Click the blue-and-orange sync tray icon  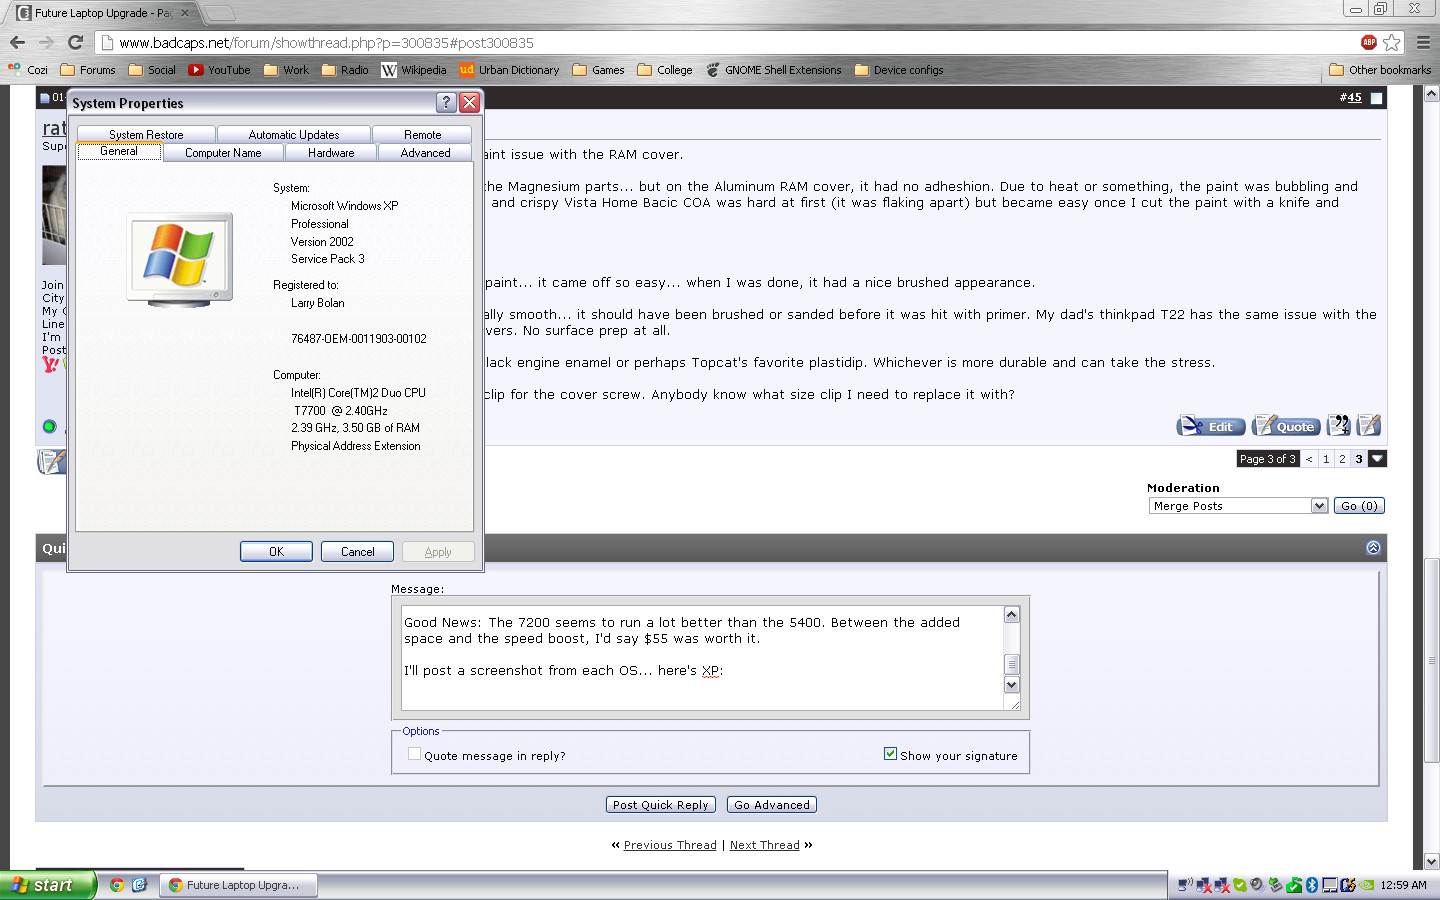[x=1347, y=885]
